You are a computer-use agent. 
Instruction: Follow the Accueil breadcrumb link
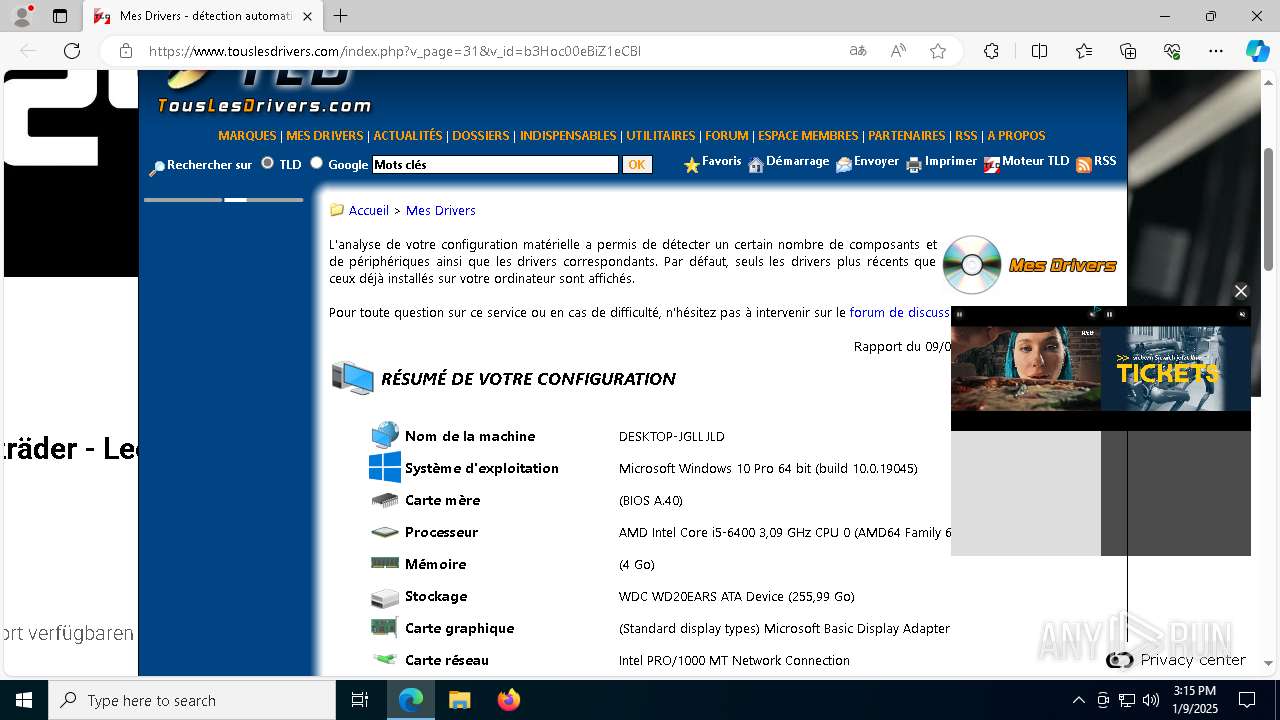(x=369, y=211)
